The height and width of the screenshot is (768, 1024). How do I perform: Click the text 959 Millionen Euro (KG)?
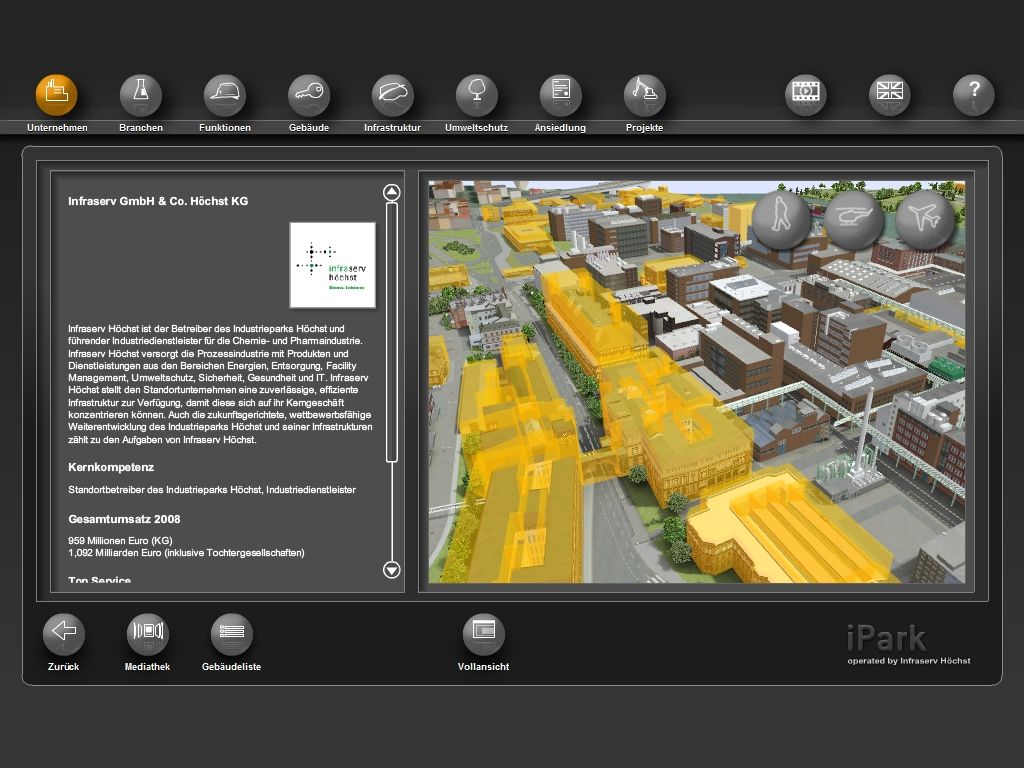pyautogui.click(x=120, y=541)
